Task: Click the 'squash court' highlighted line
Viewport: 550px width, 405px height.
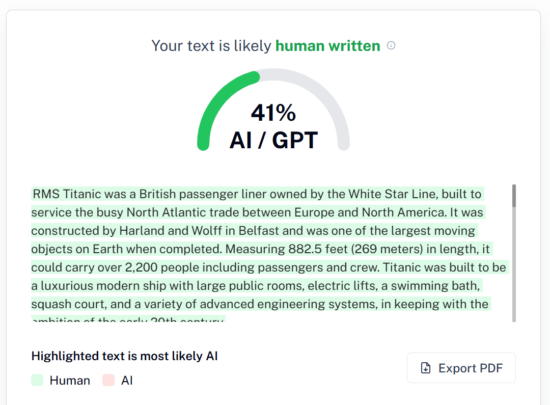Action: pyautogui.click(x=260, y=304)
